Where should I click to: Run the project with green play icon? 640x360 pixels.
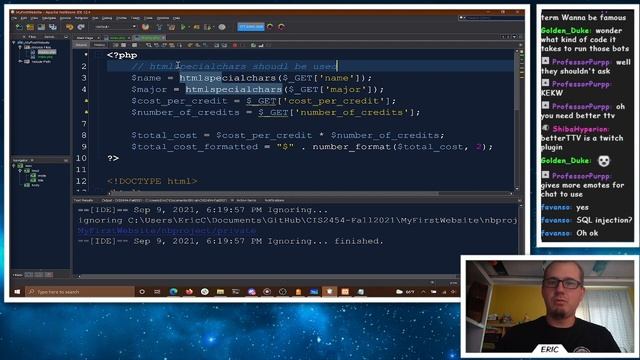[183, 27]
